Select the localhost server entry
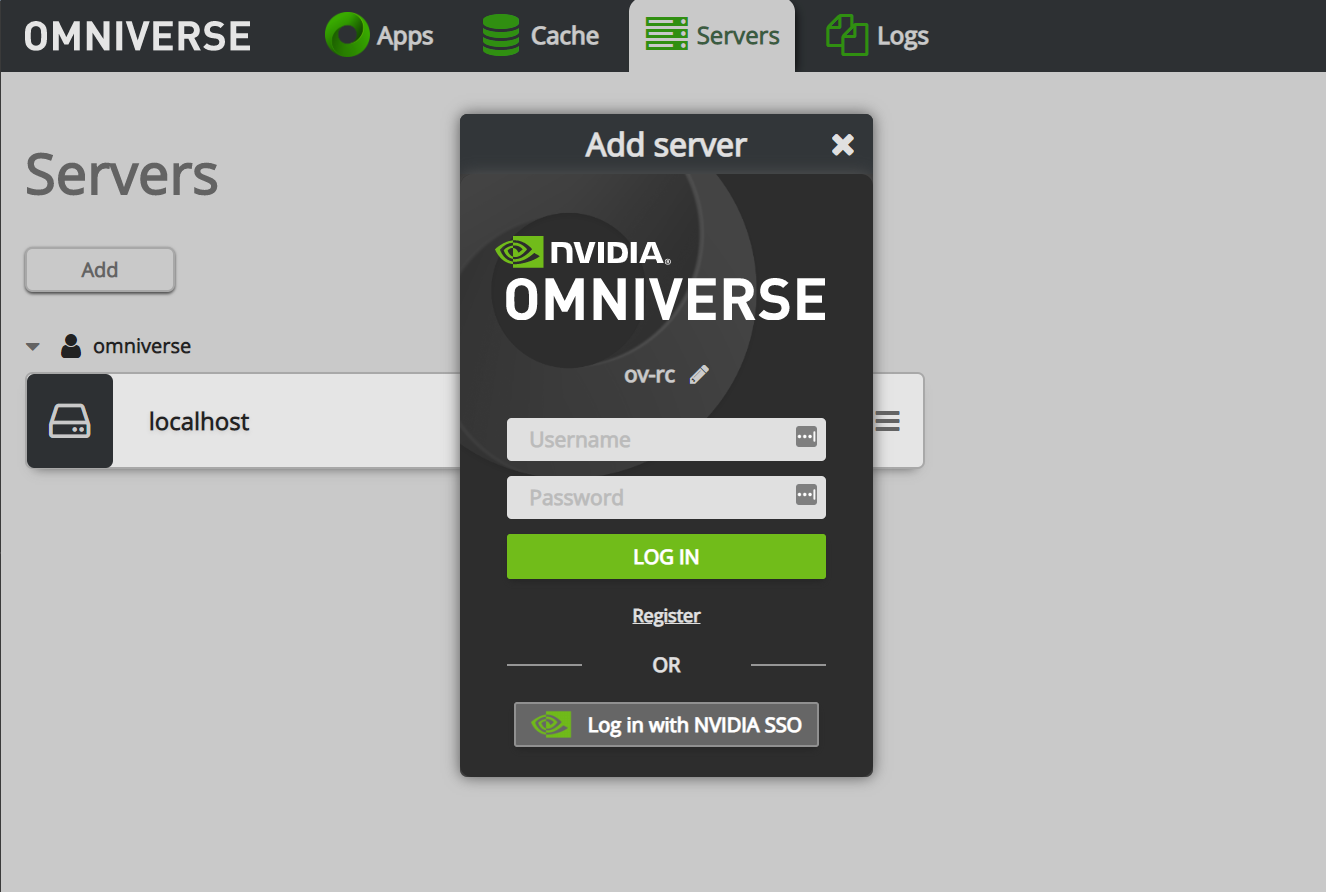This screenshot has height=892, width=1326. [475, 421]
